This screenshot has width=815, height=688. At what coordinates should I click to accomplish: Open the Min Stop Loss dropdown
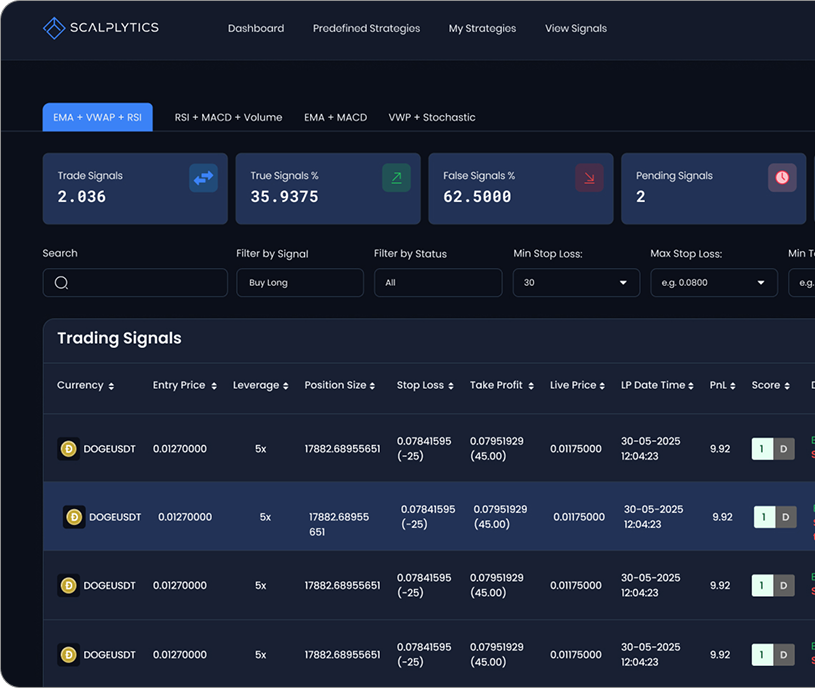click(576, 283)
